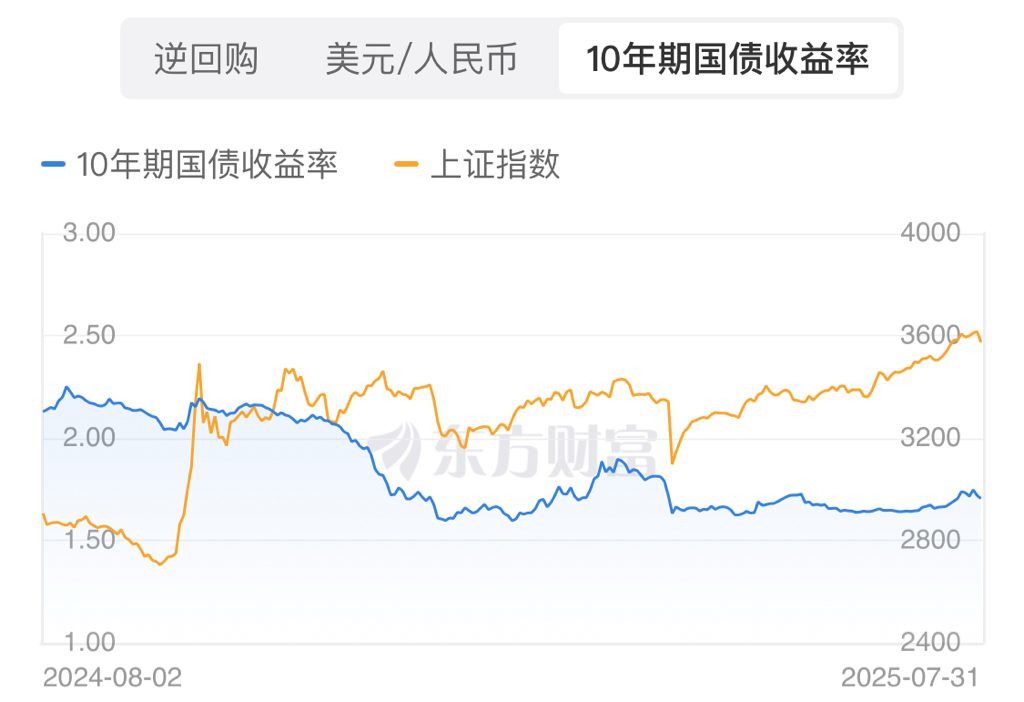Click the 3200 right axis label
The width and height of the screenshot is (1024, 702).
click(x=930, y=438)
